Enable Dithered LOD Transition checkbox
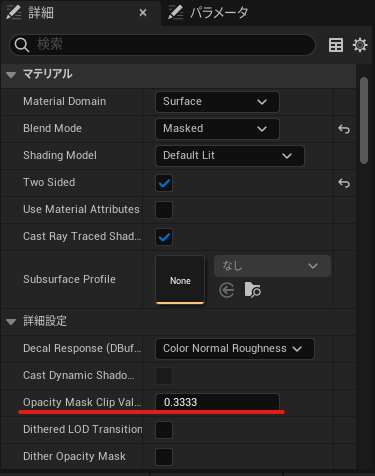 tap(164, 430)
